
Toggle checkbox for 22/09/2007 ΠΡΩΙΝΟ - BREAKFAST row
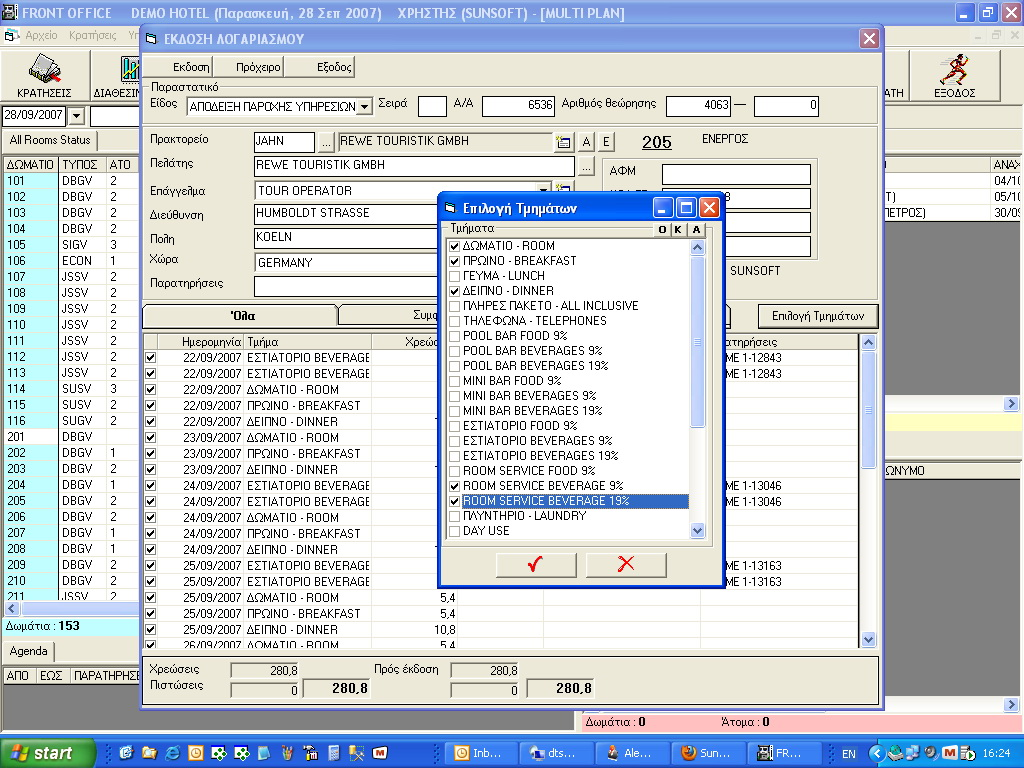[151, 406]
